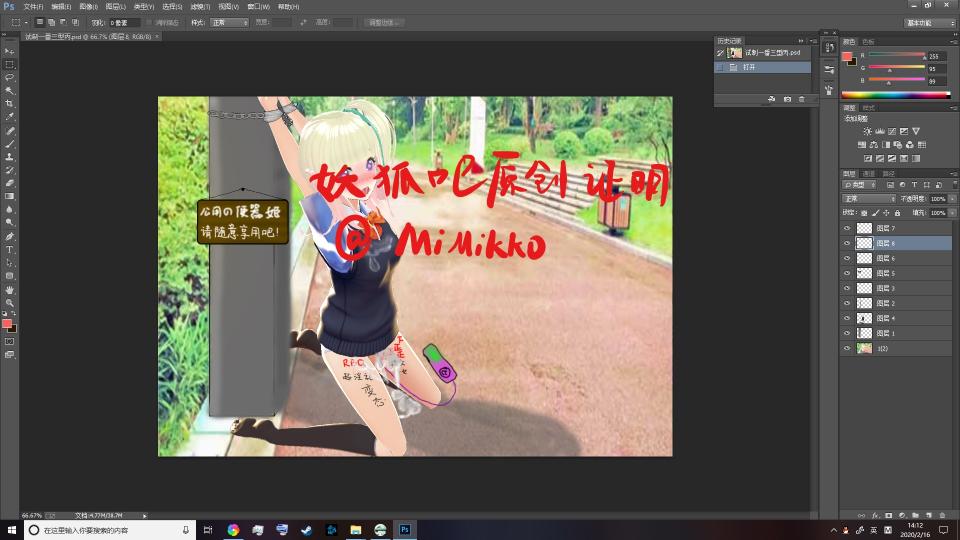Hide 图层 7 layer visibility eye
The image size is (960, 540).
[847, 228]
